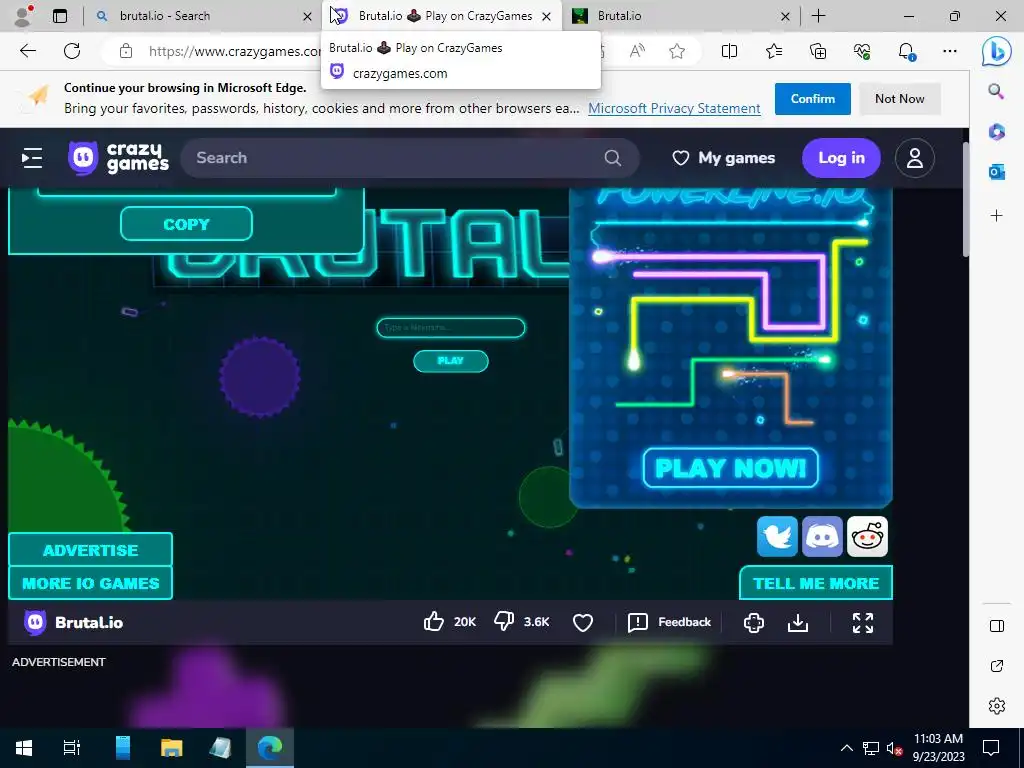Click the CrazyGames logo

(118, 158)
